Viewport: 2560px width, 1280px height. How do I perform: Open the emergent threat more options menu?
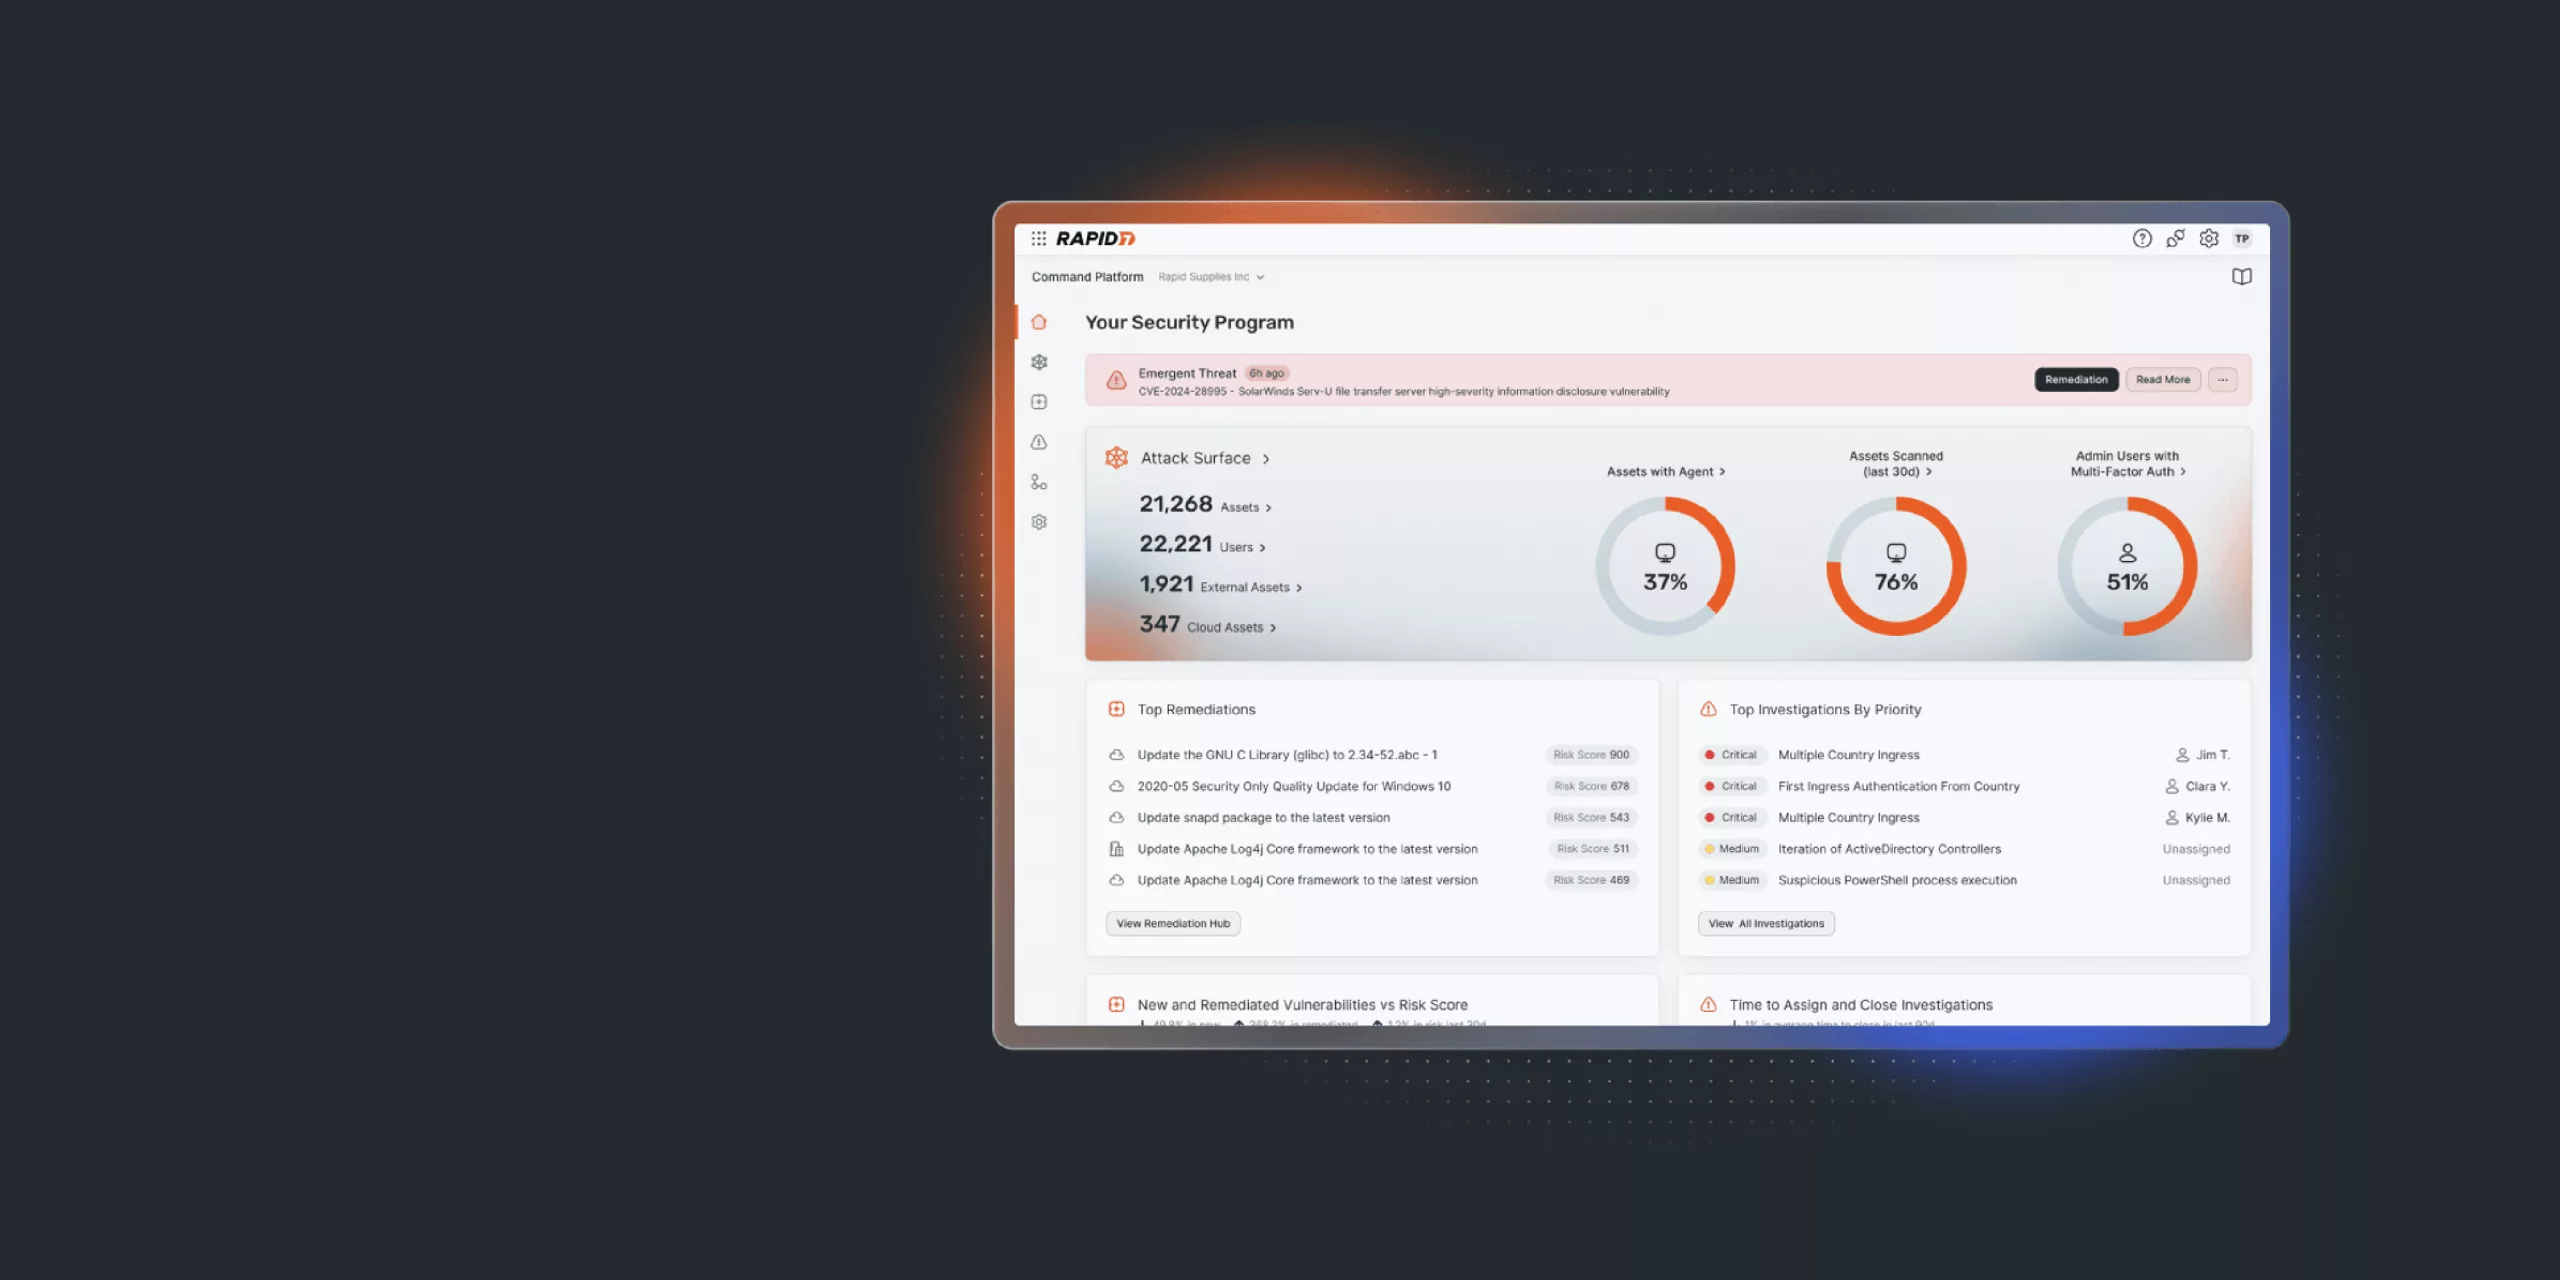click(2222, 380)
